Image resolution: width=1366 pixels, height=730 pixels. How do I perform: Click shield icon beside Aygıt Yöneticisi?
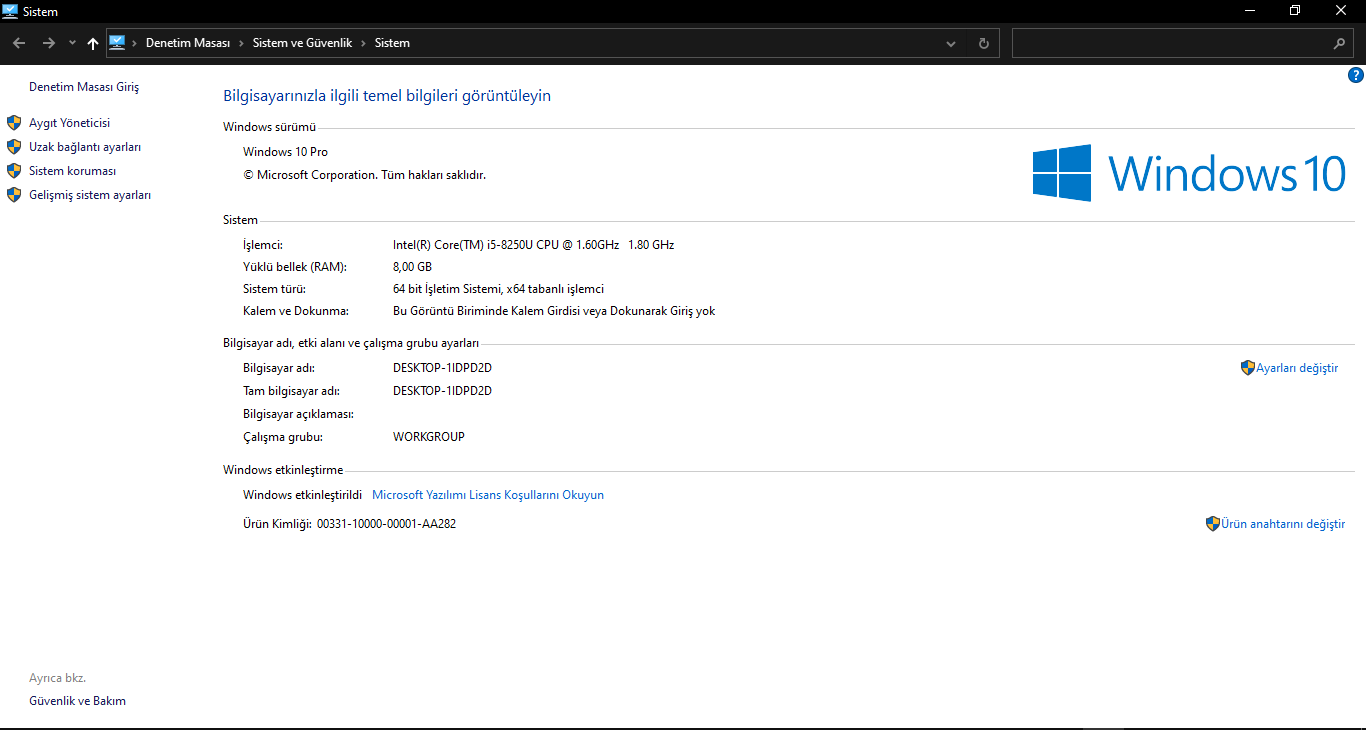(14, 123)
